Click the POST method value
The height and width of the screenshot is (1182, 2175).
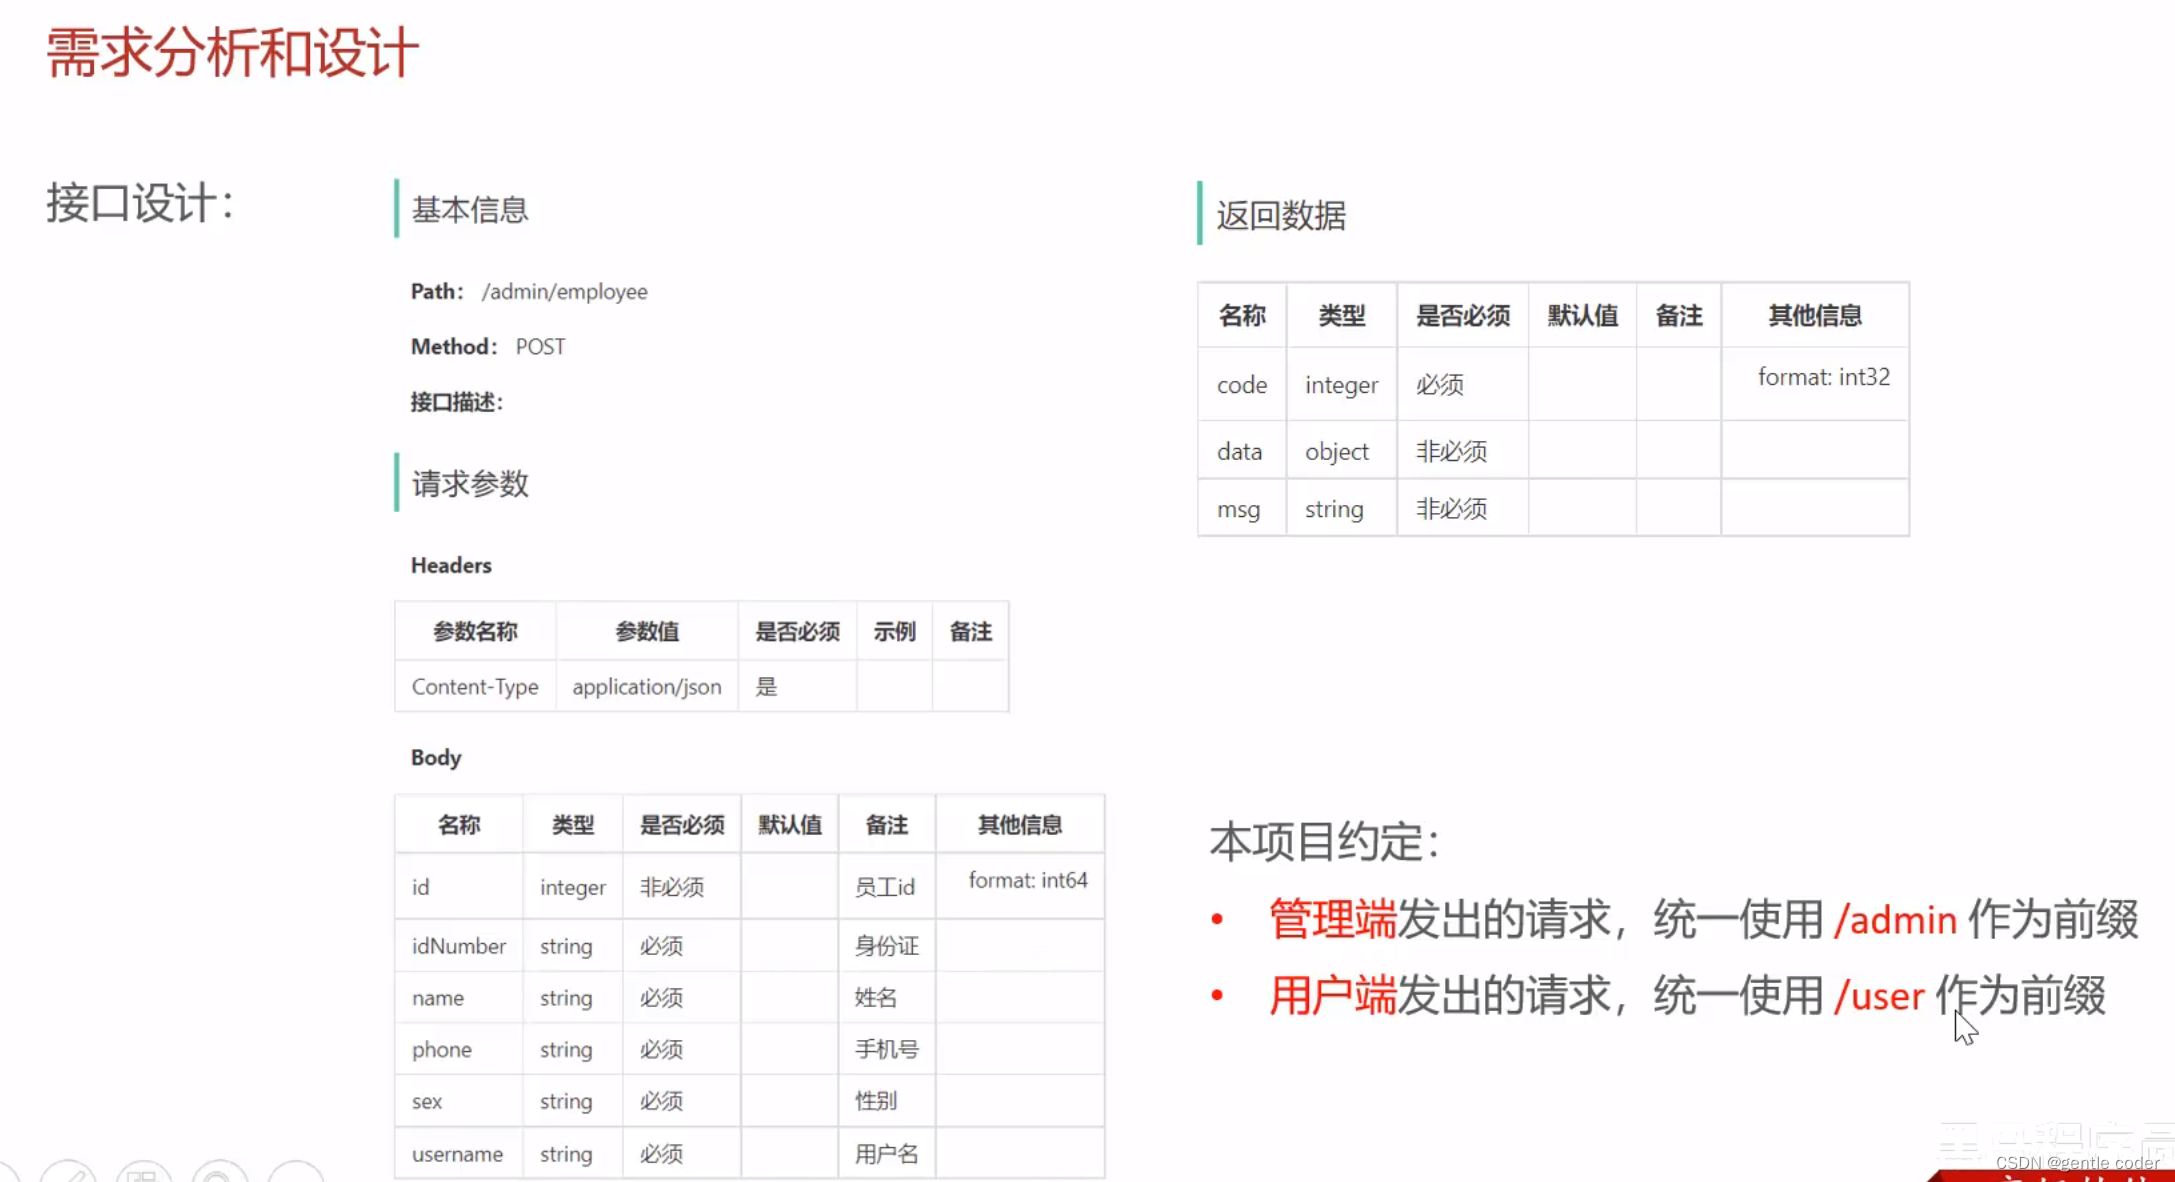click(x=540, y=347)
